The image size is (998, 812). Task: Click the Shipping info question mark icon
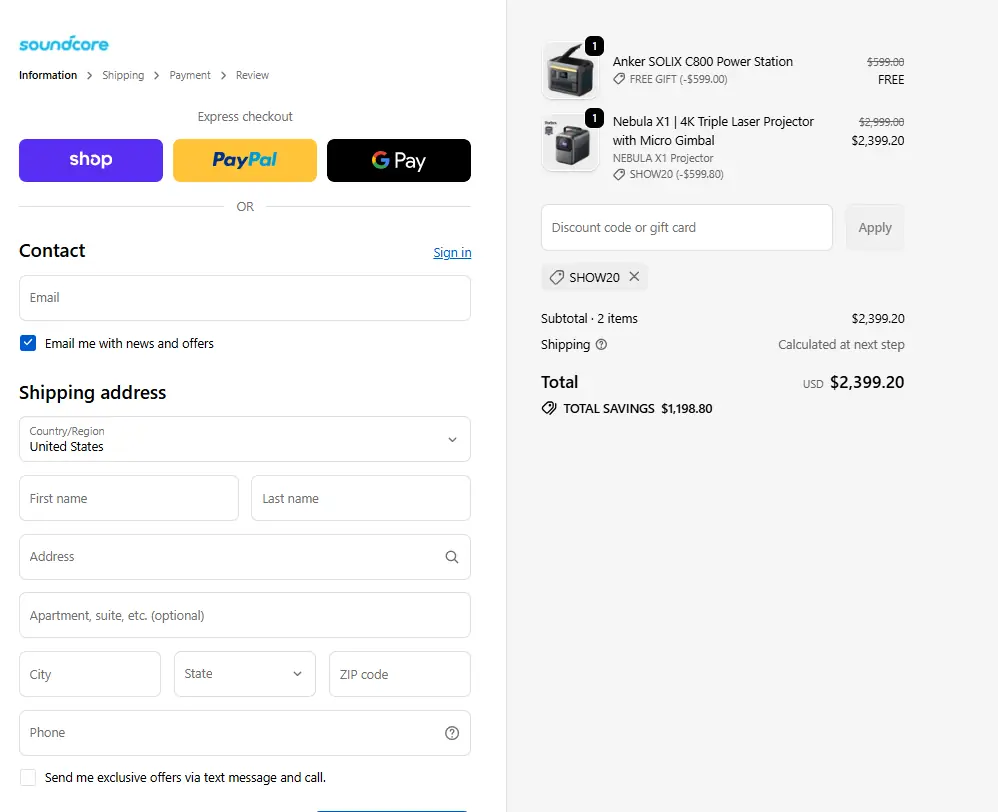pyautogui.click(x=601, y=345)
